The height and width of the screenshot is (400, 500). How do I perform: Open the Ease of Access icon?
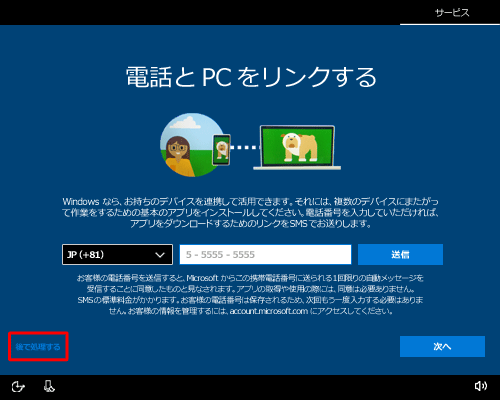[18, 387]
